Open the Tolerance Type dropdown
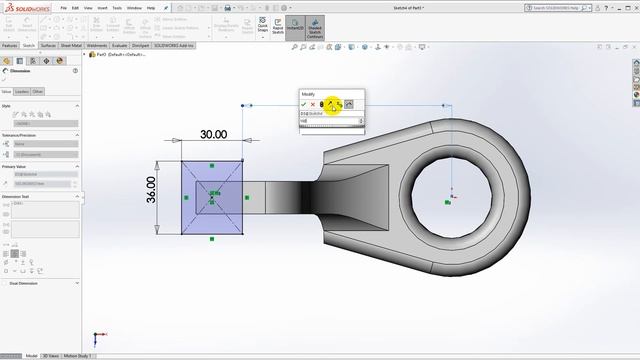This screenshot has height=360, width=640. pos(46,144)
